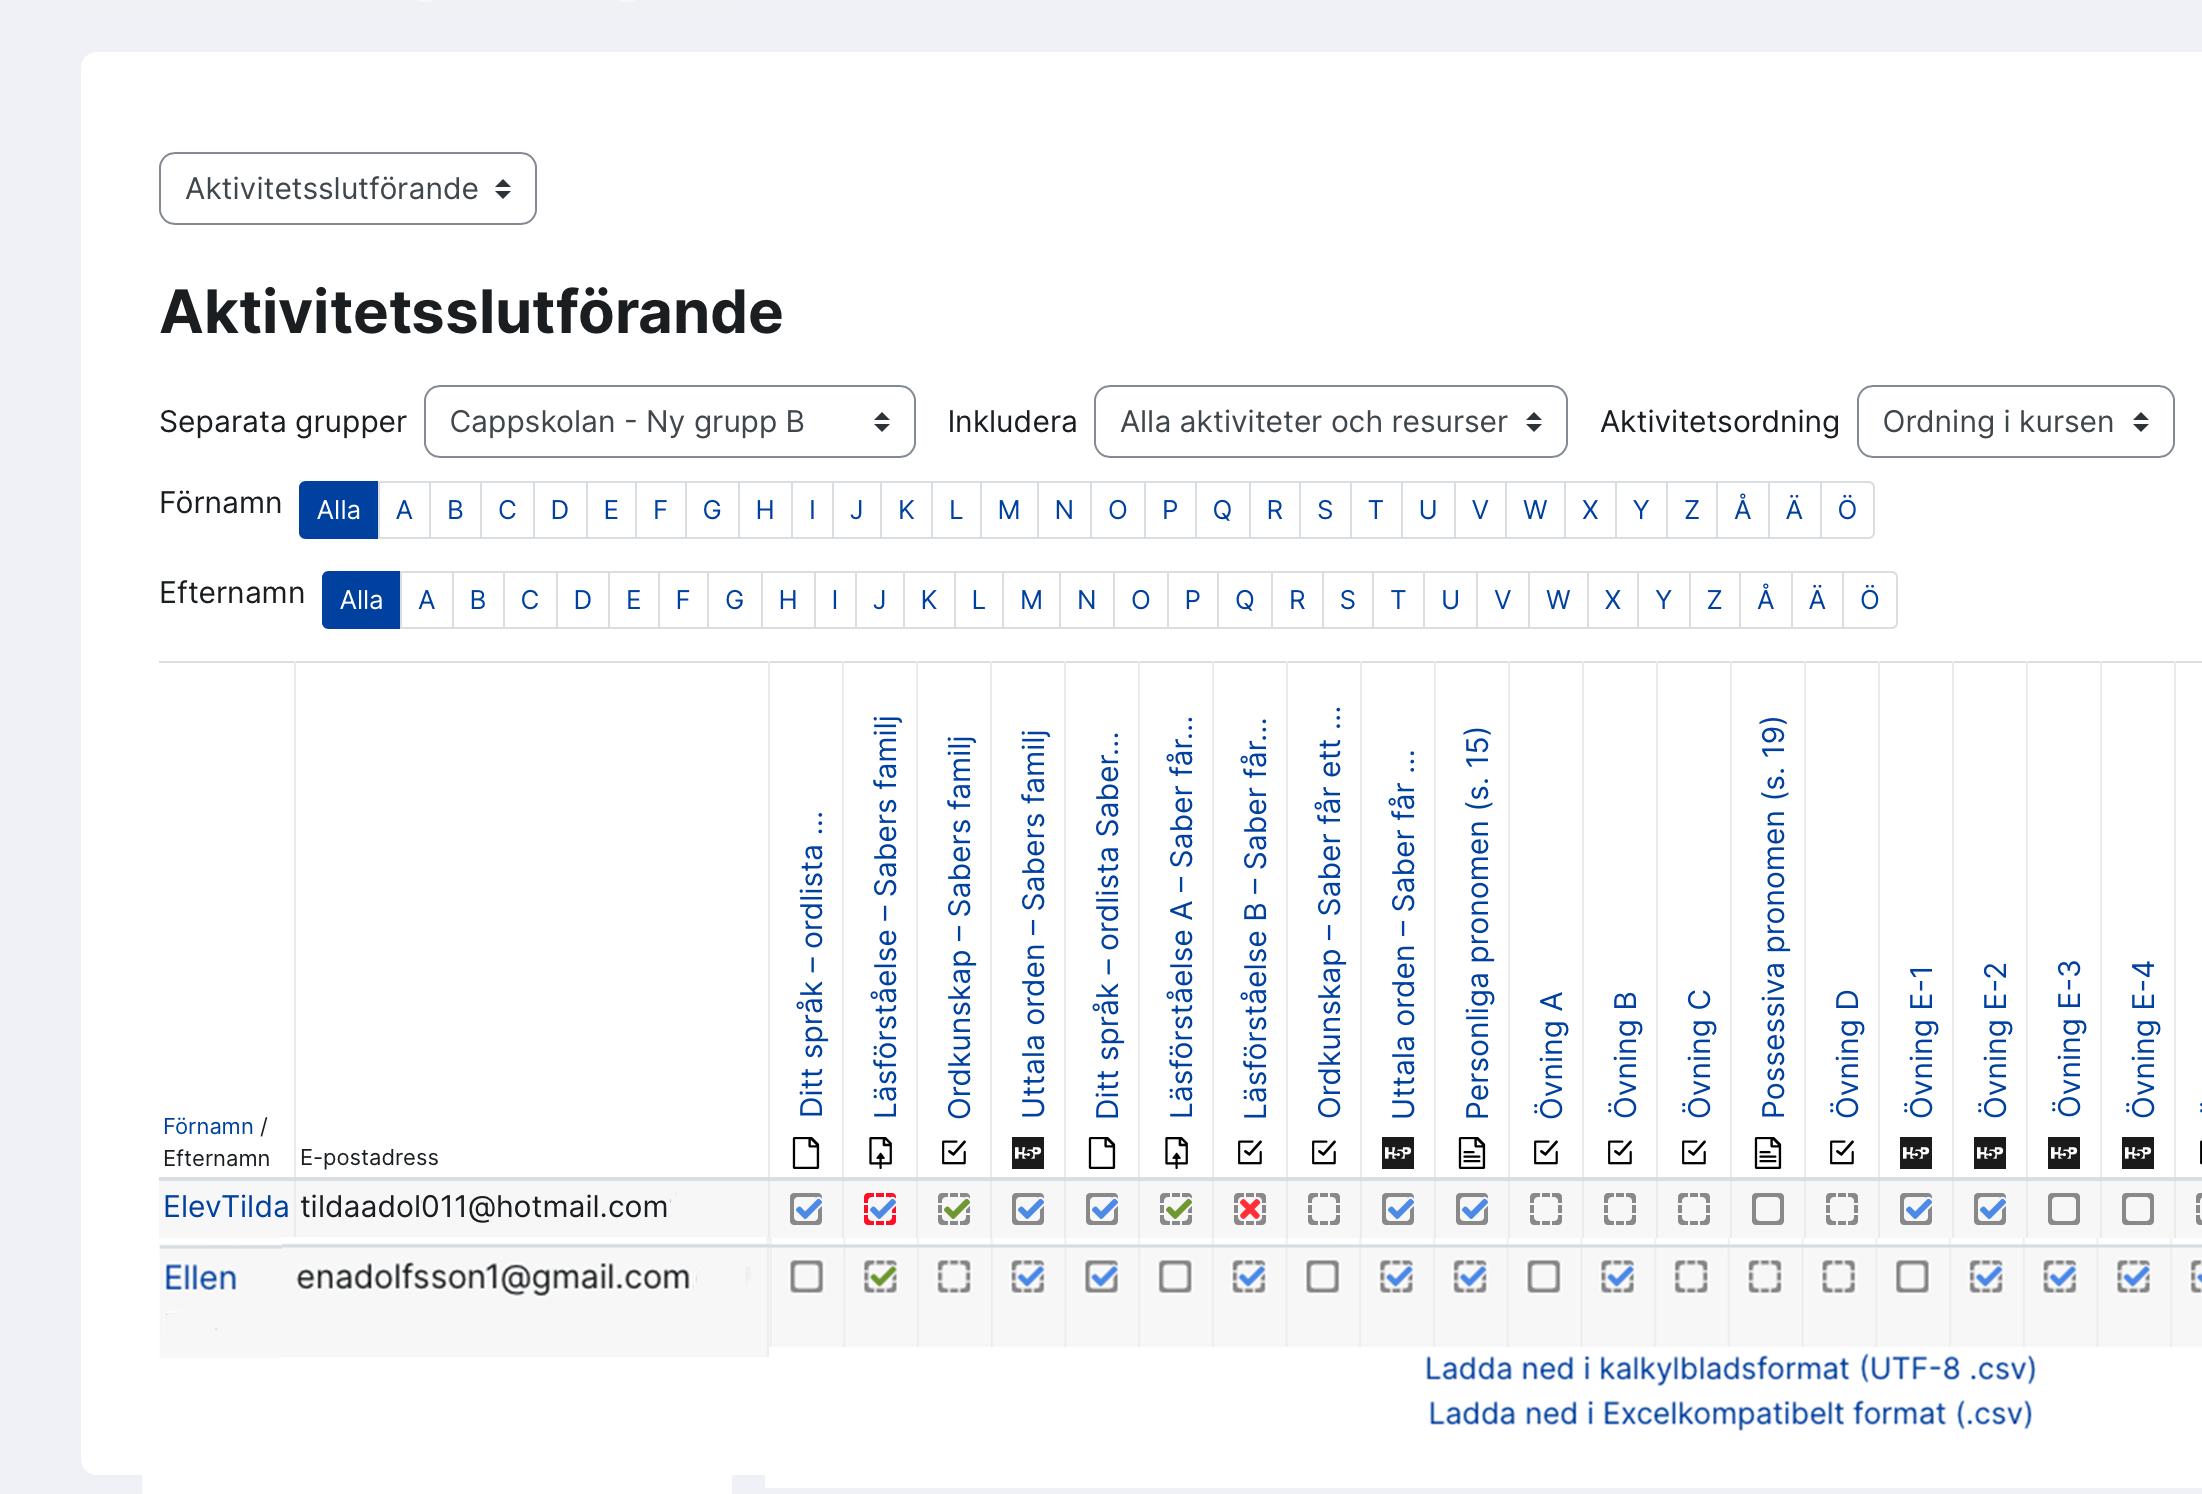This screenshot has height=1494, width=2202.
Task: Click the page icon under Possessiva pronomen (s. 19)
Action: click(1768, 1153)
